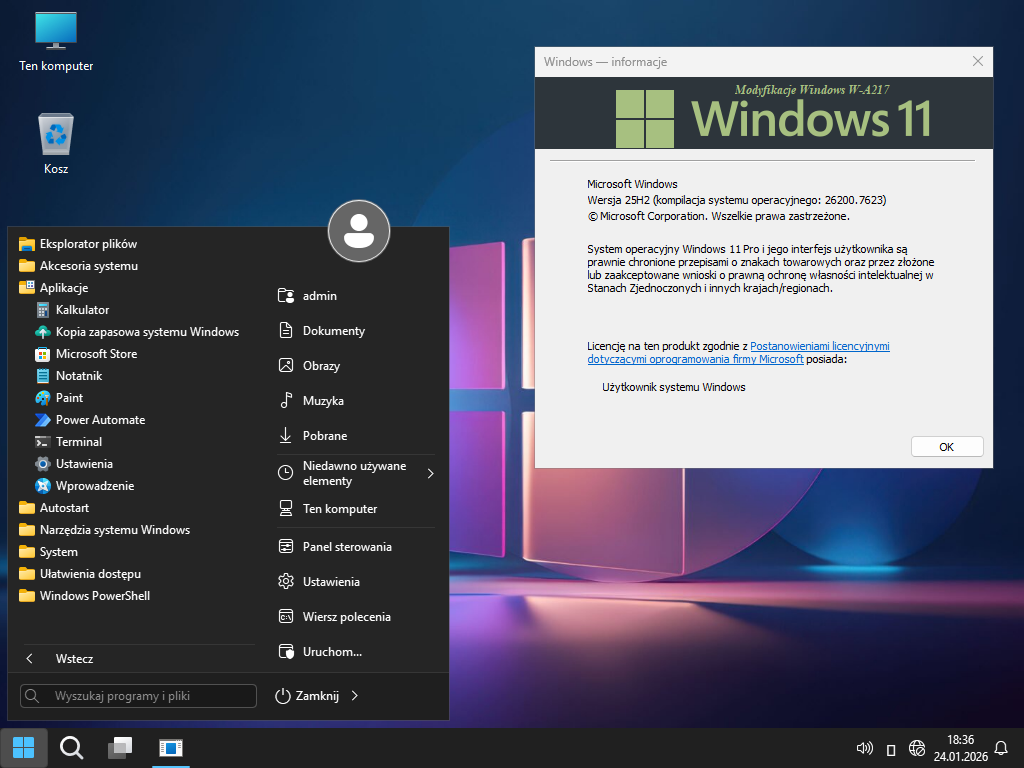This screenshot has height=768, width=1024.
Task: Open Panel sterowania from the right pane
Action: pyautogui.click(x=346, y=547)
